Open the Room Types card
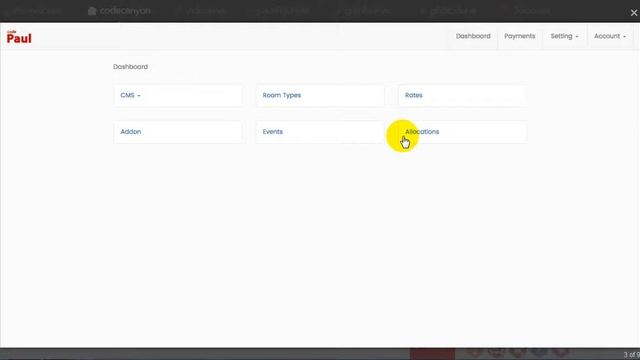 pyautogui.click(x=320, y=96)
